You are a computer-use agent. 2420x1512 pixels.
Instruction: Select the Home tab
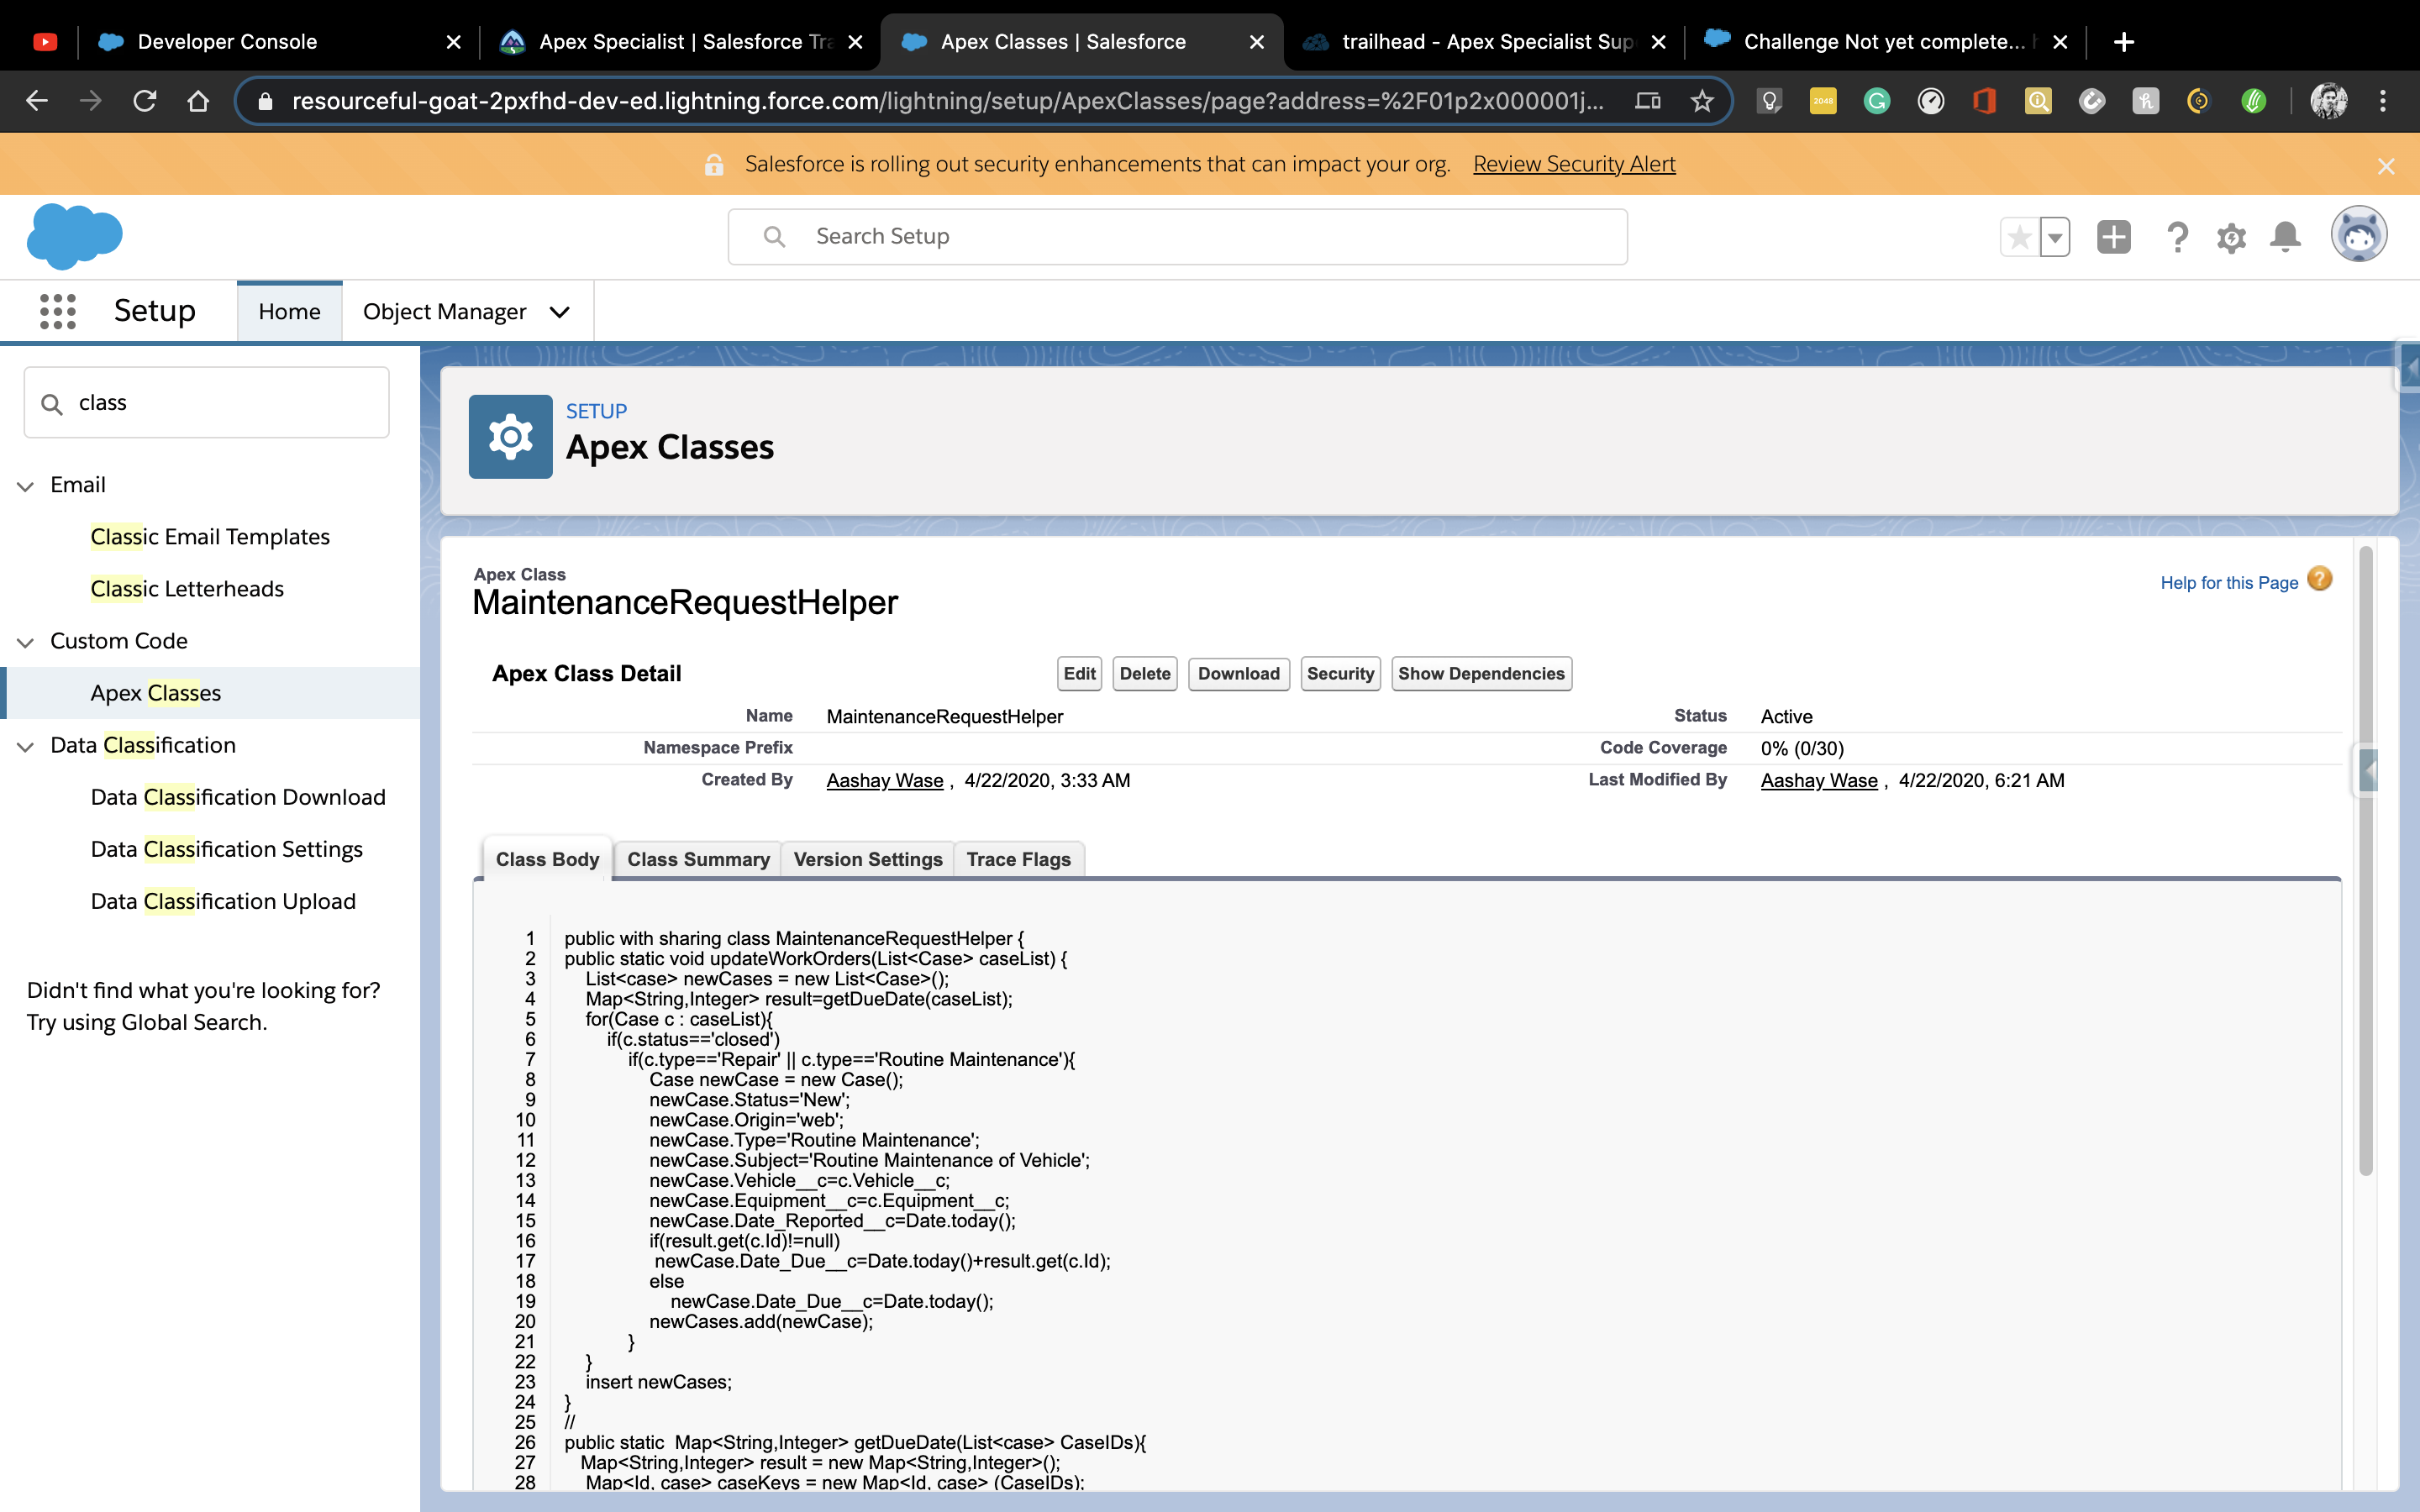[289, 312]
